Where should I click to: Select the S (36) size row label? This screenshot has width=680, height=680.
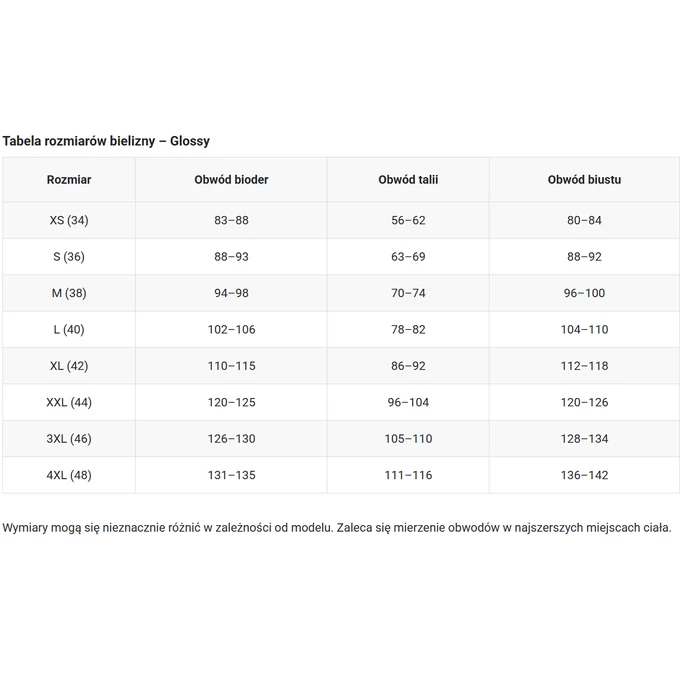point(69,257)
